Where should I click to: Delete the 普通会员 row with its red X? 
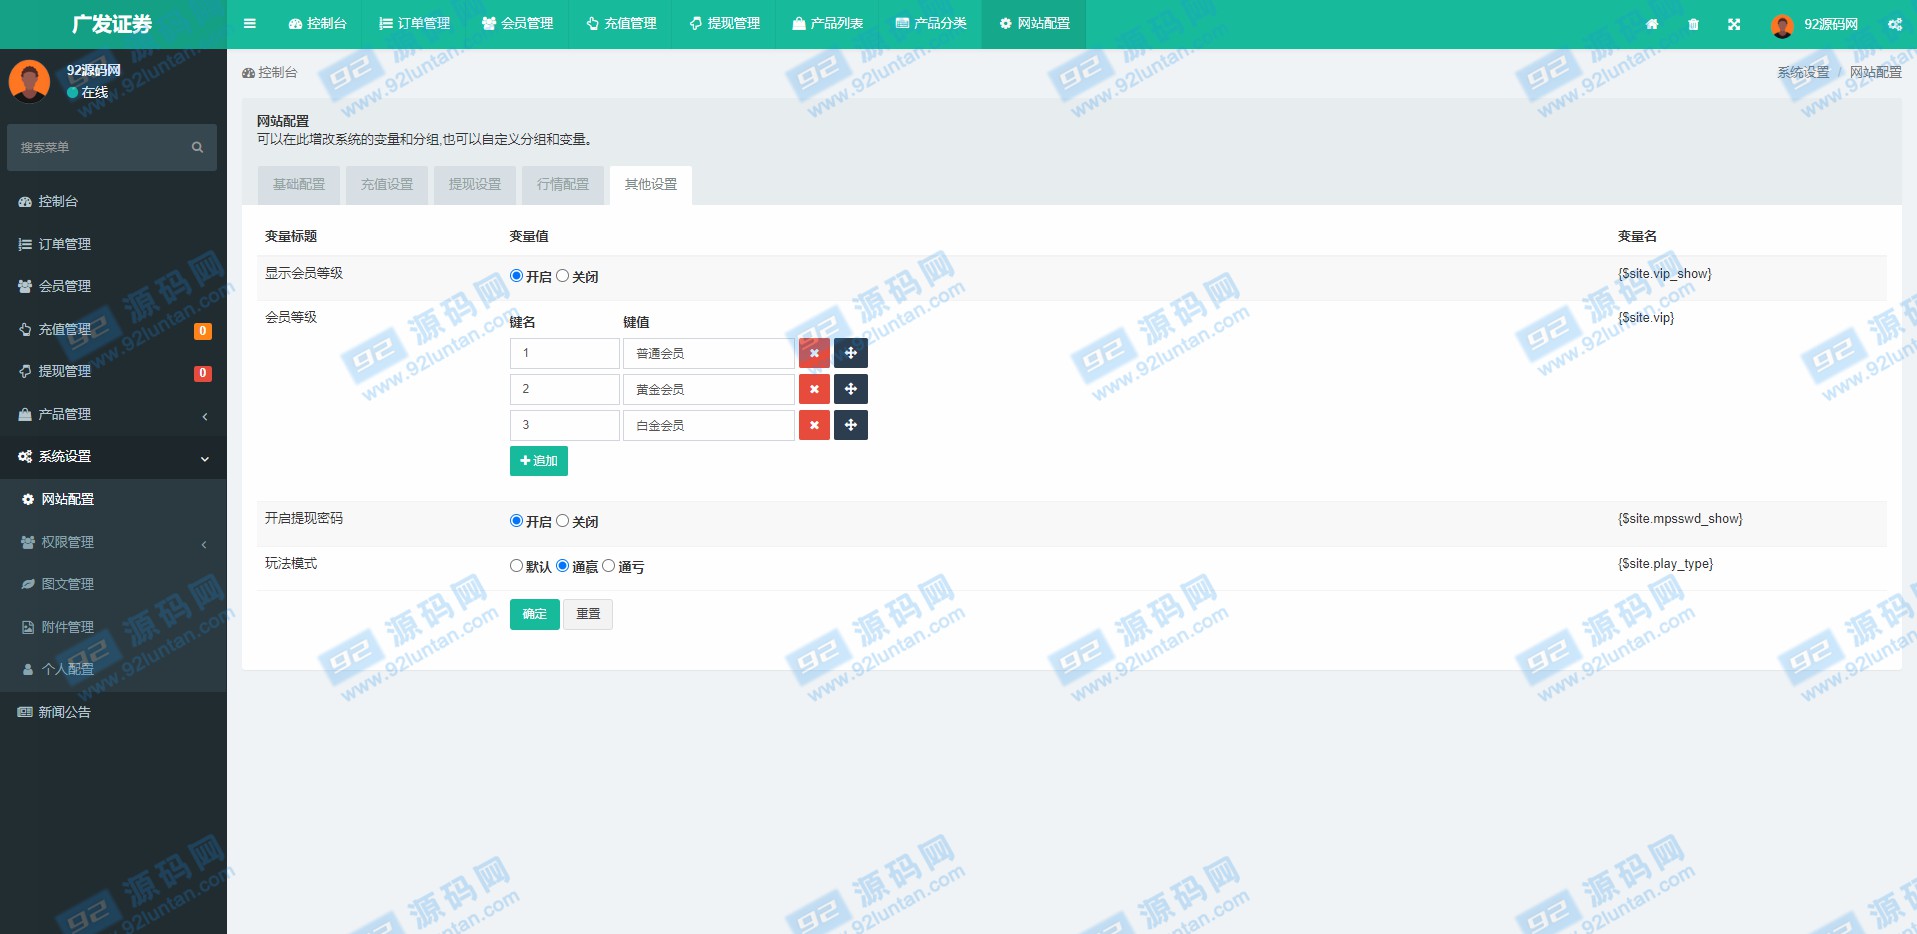tap(814, 353)
